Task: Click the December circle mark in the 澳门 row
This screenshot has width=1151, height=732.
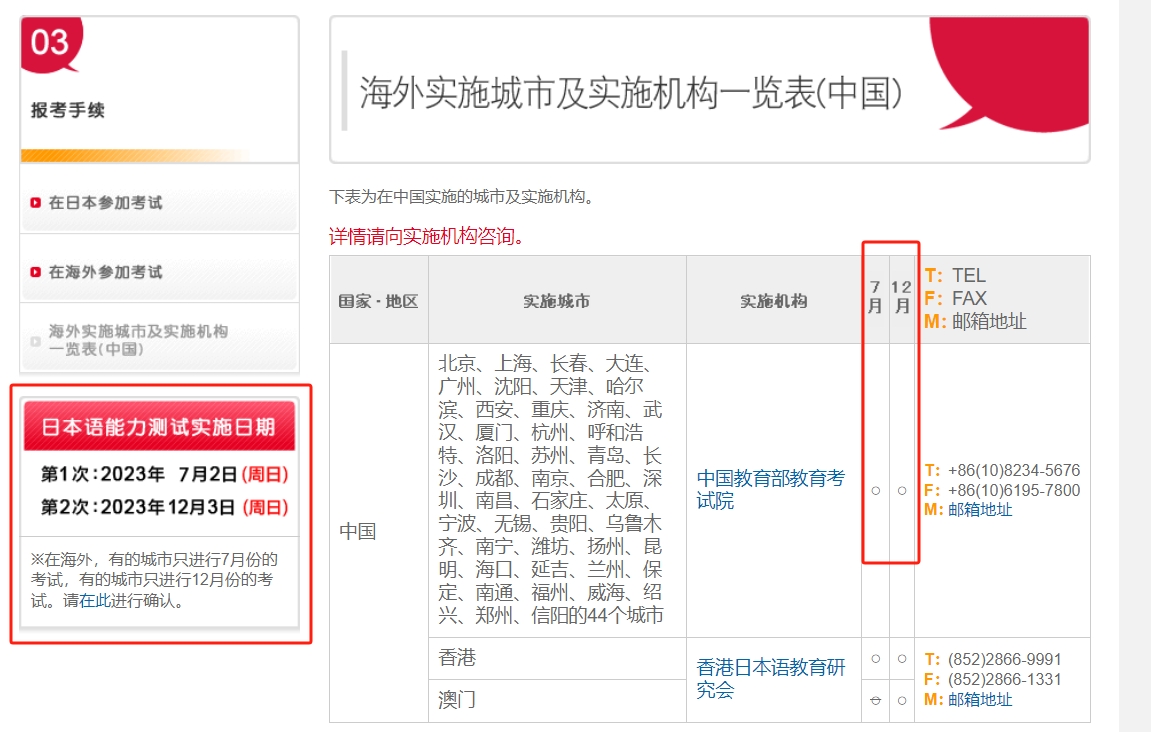Action: click(x=901, y=700)
